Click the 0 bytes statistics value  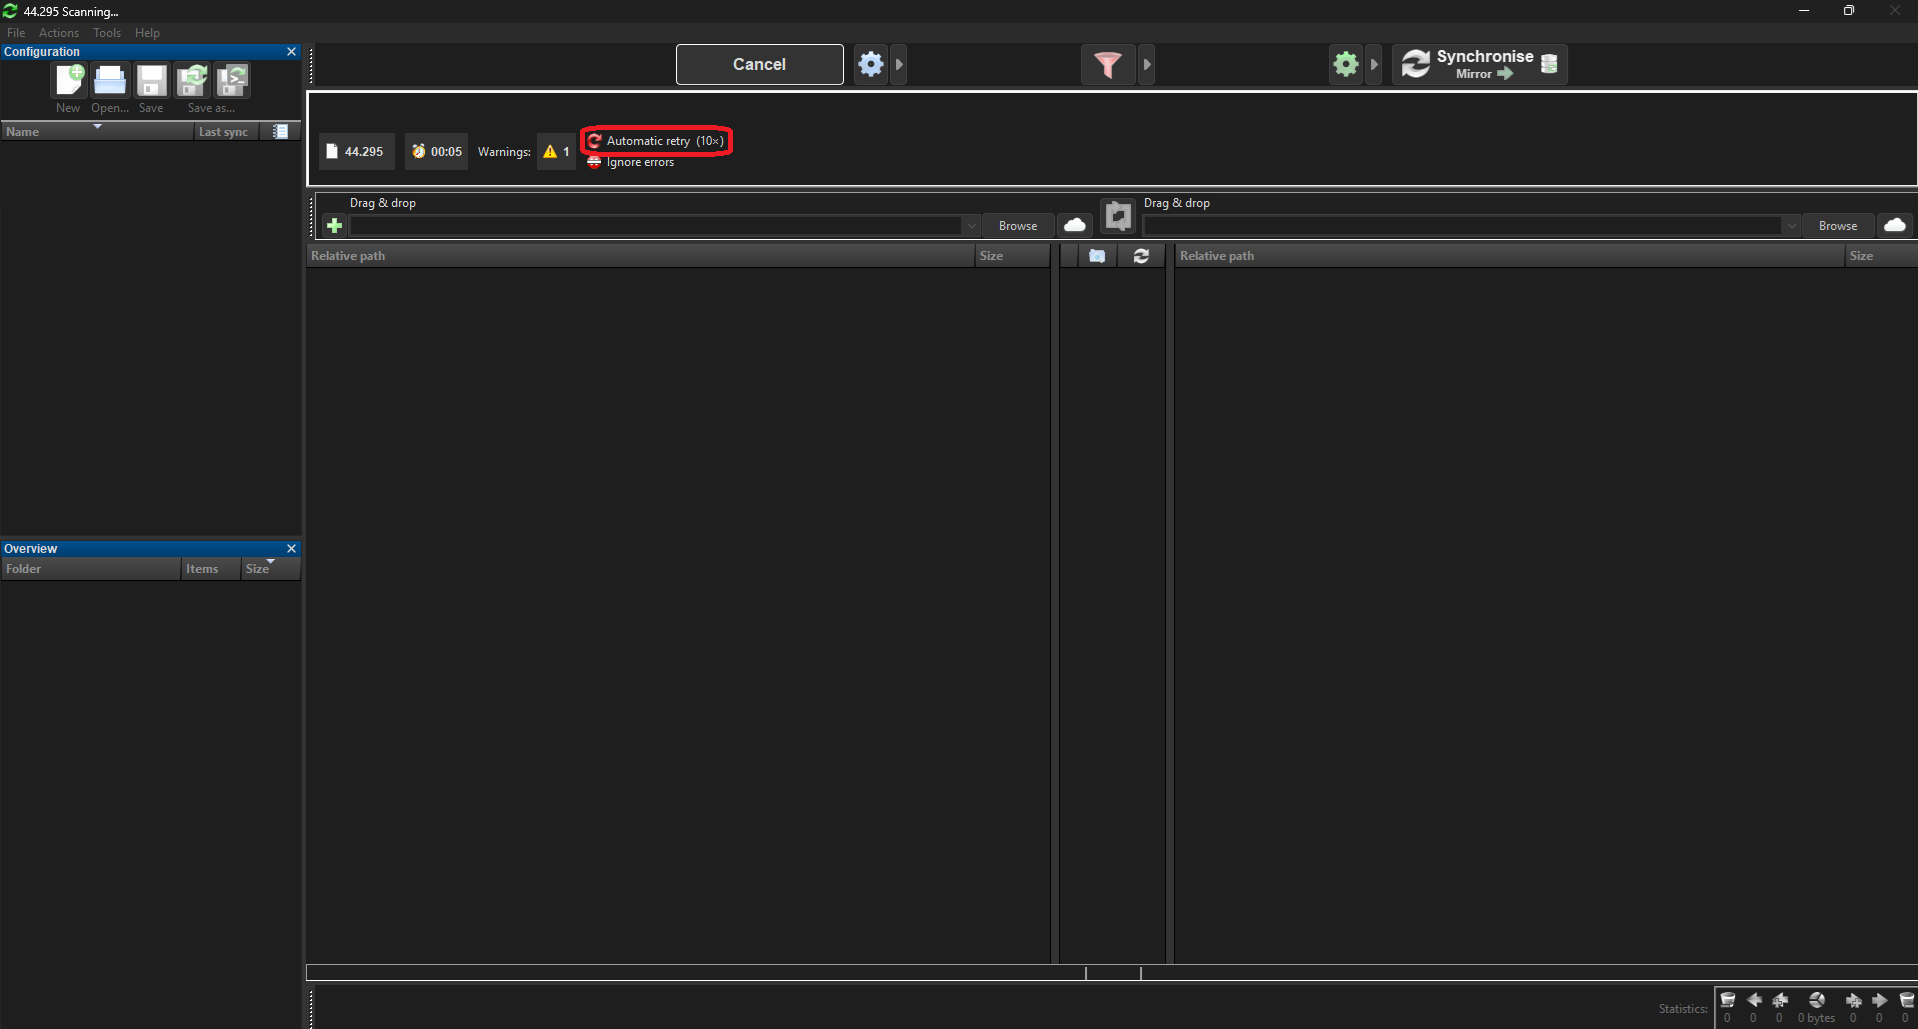click(x=1816, y=1018)
